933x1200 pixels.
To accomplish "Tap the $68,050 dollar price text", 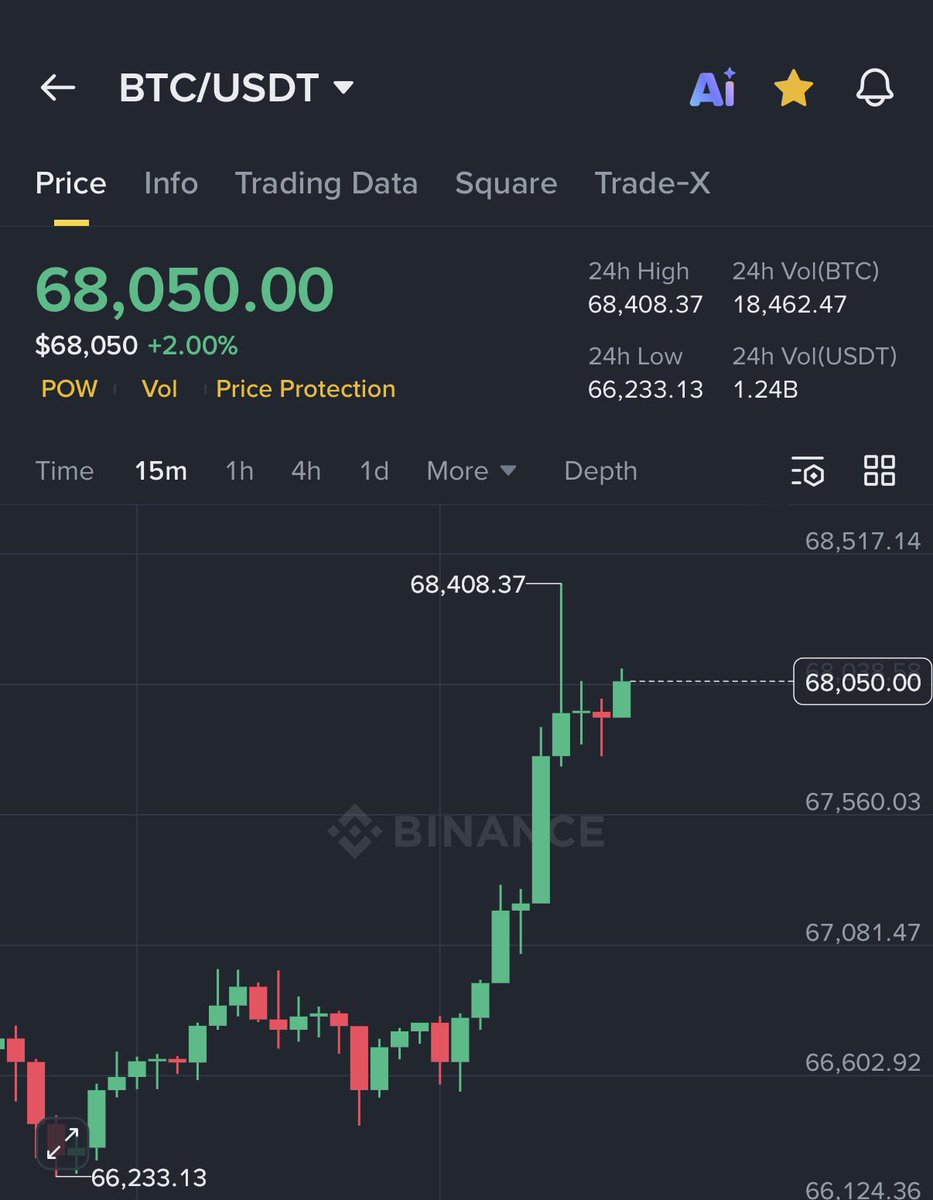I will (86, 347).
